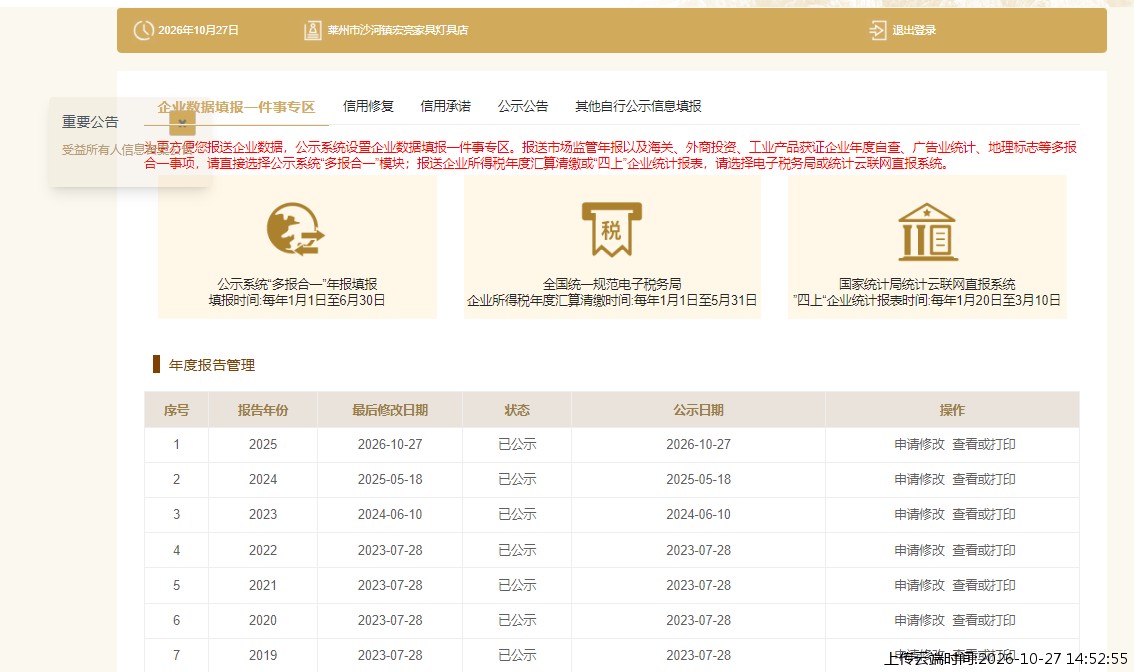Click 查看或打印 for report year 2022
Screen dimensions: 1134x672
(984, 550)
